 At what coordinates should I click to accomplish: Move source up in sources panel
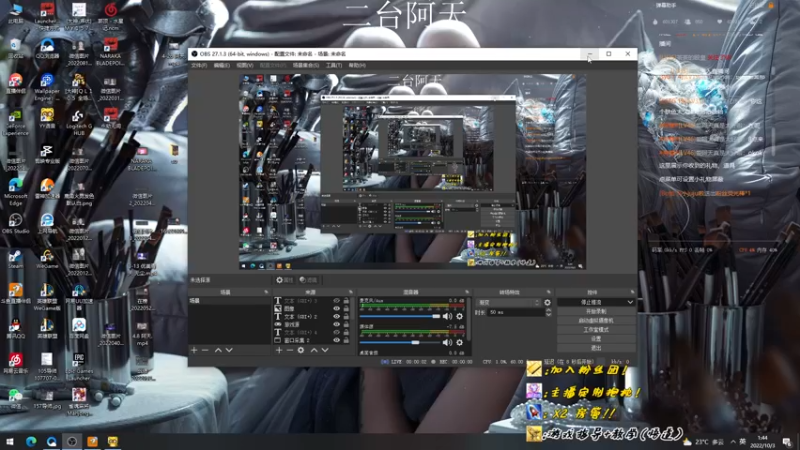coord(314,350)
